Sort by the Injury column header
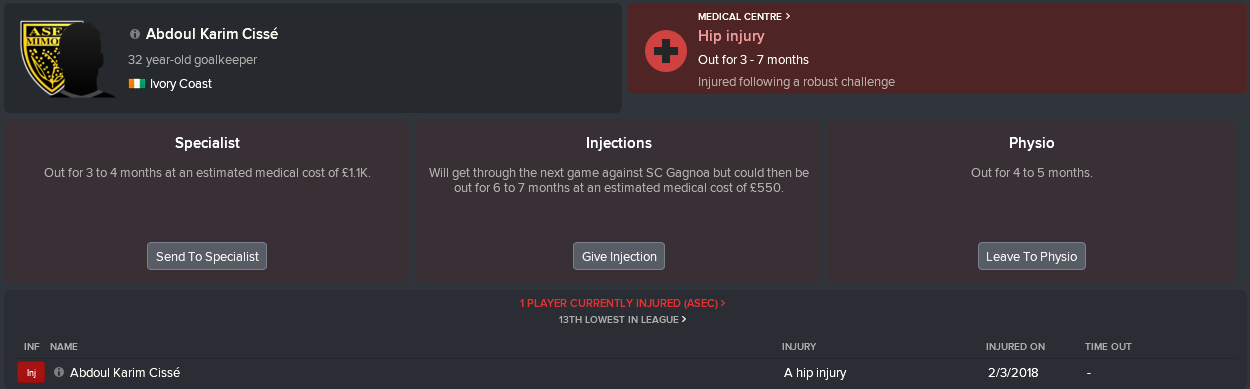This screenshot has height=389, width=1250. click(799, 347)
